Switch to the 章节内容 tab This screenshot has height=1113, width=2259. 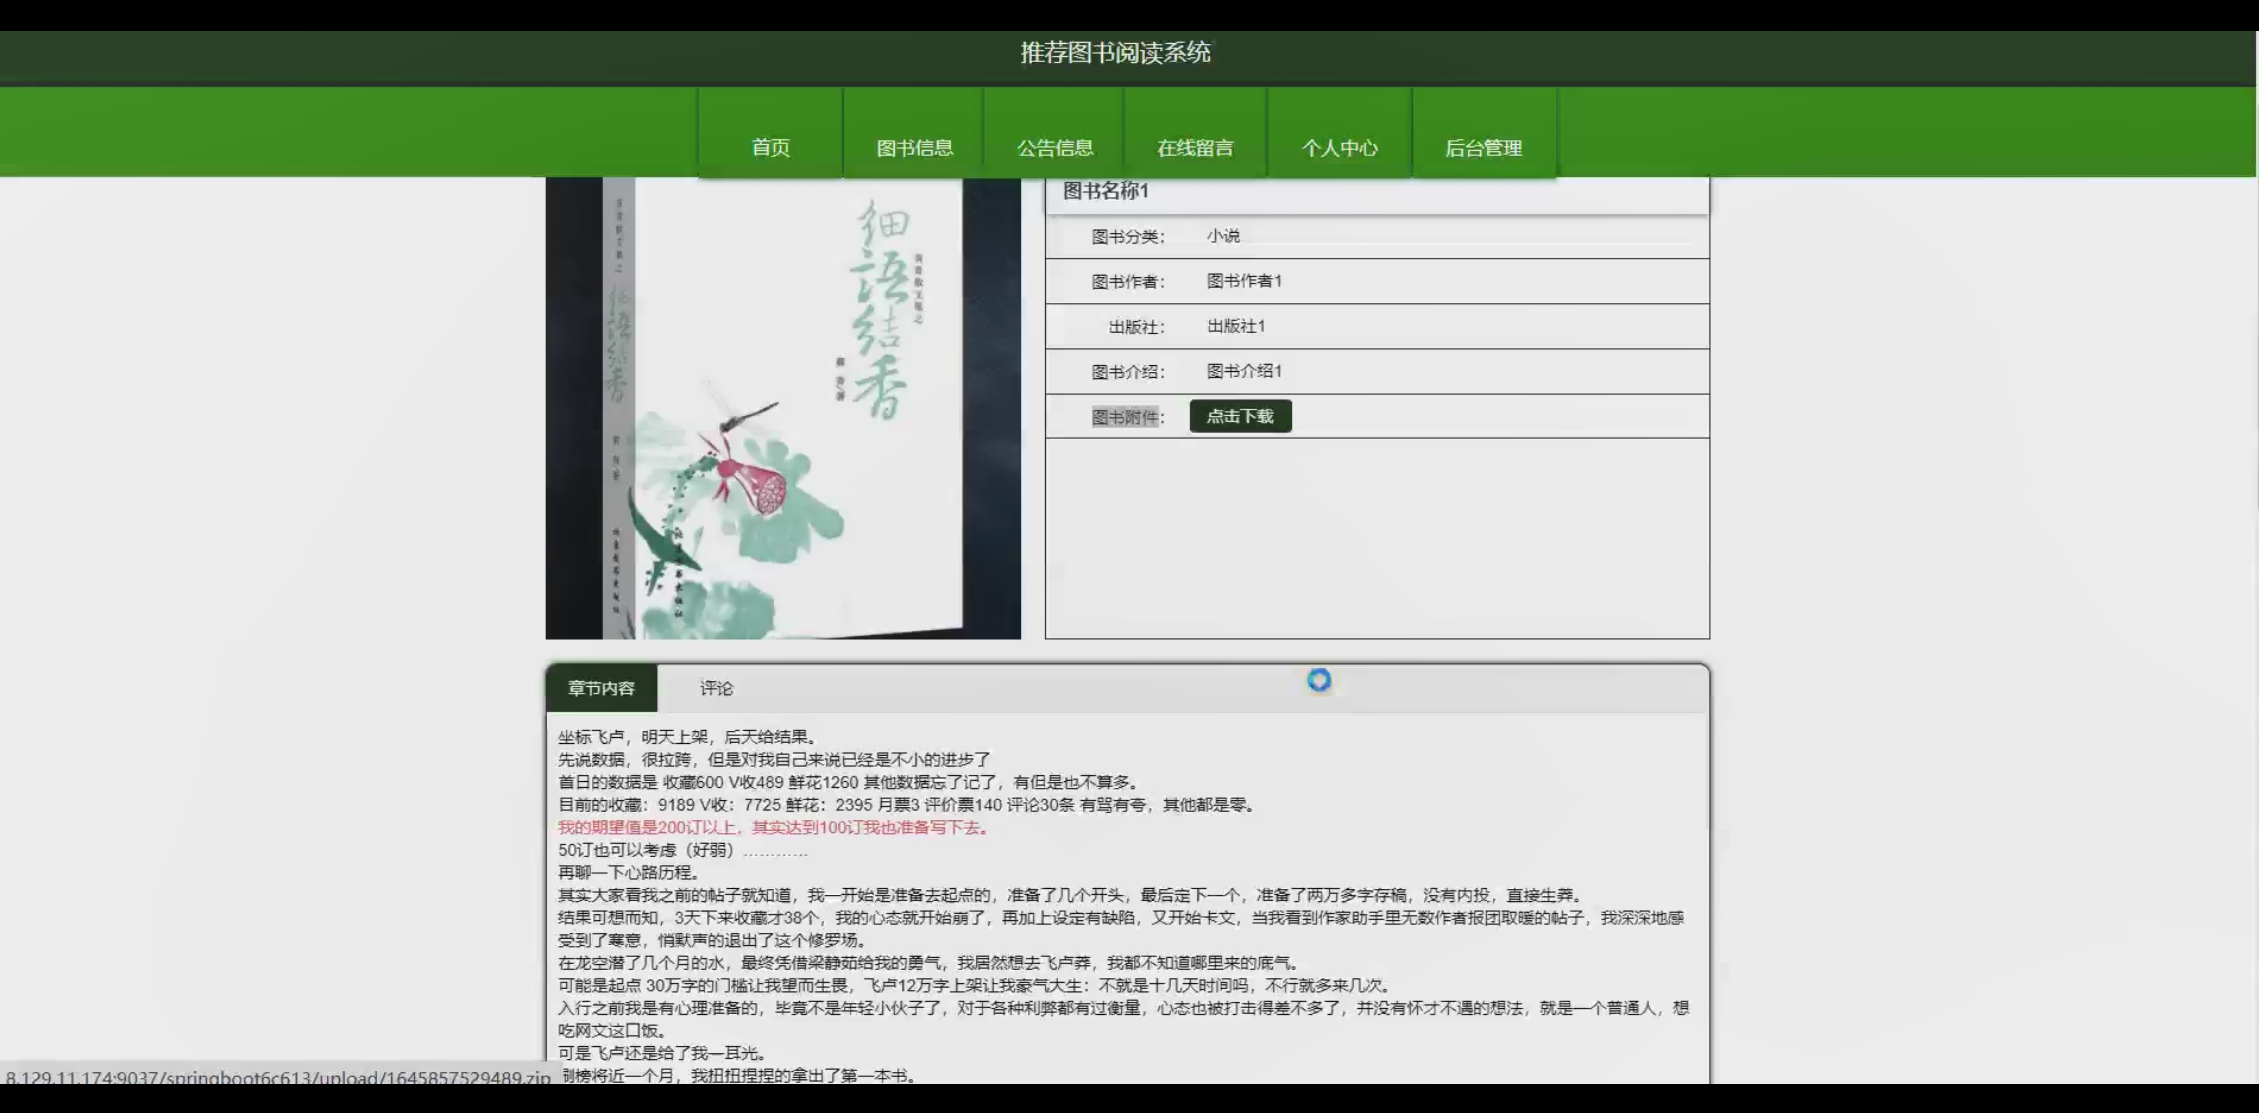[x=601, y=688]
